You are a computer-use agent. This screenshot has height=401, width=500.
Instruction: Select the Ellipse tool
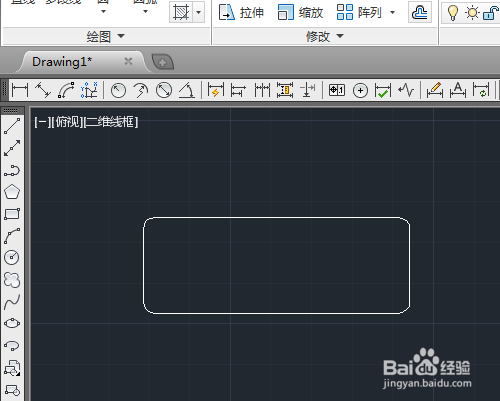(x=12, y=323)
